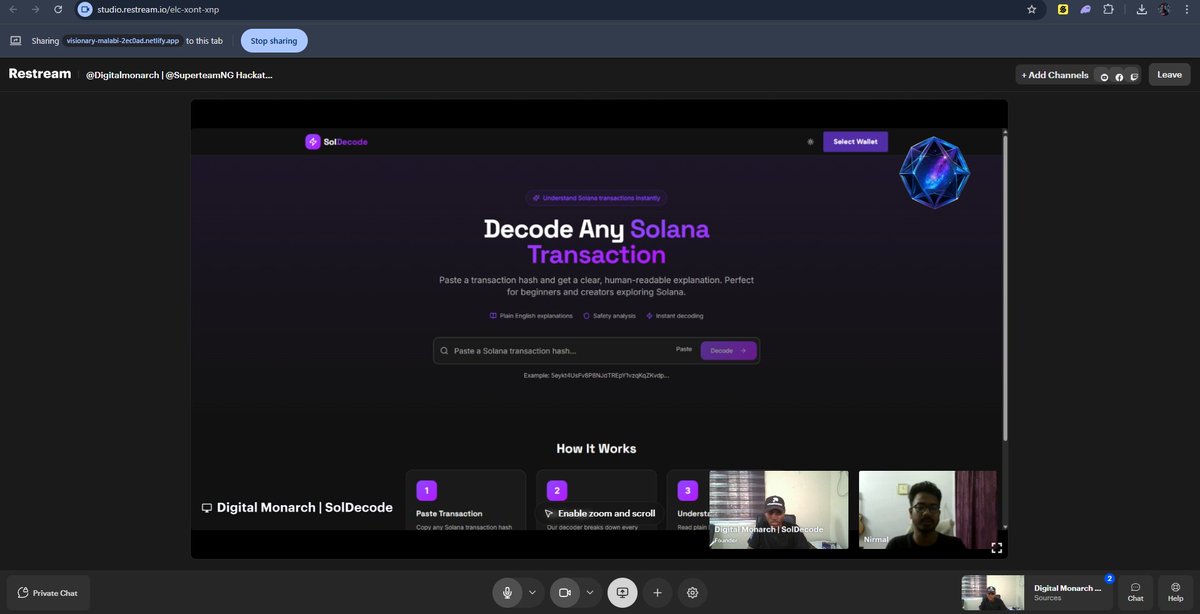This screenshot has height=614, width=1200.
Task: Expand camera options dropdown
Action: (x=590, y=593)
